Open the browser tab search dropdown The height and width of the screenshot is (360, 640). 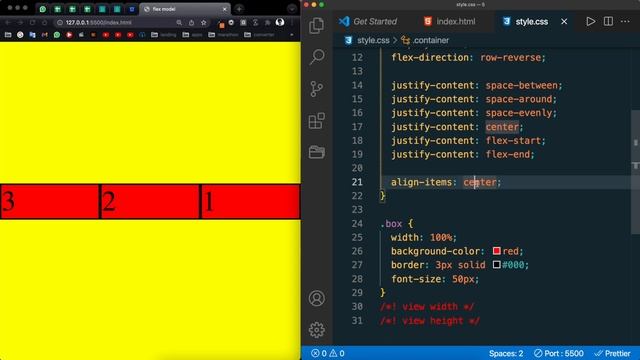coord(291,9)
